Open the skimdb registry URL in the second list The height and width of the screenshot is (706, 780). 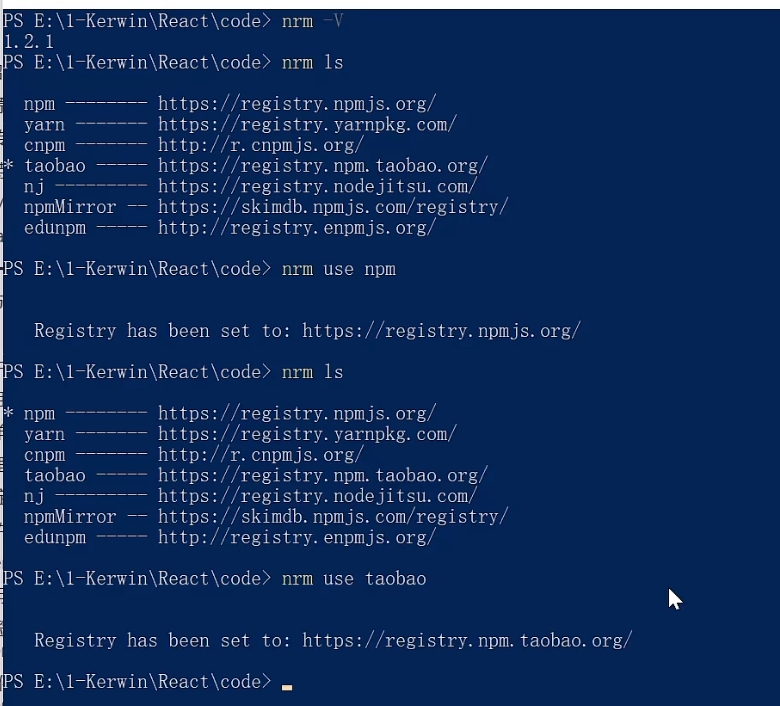click(333, 517)
